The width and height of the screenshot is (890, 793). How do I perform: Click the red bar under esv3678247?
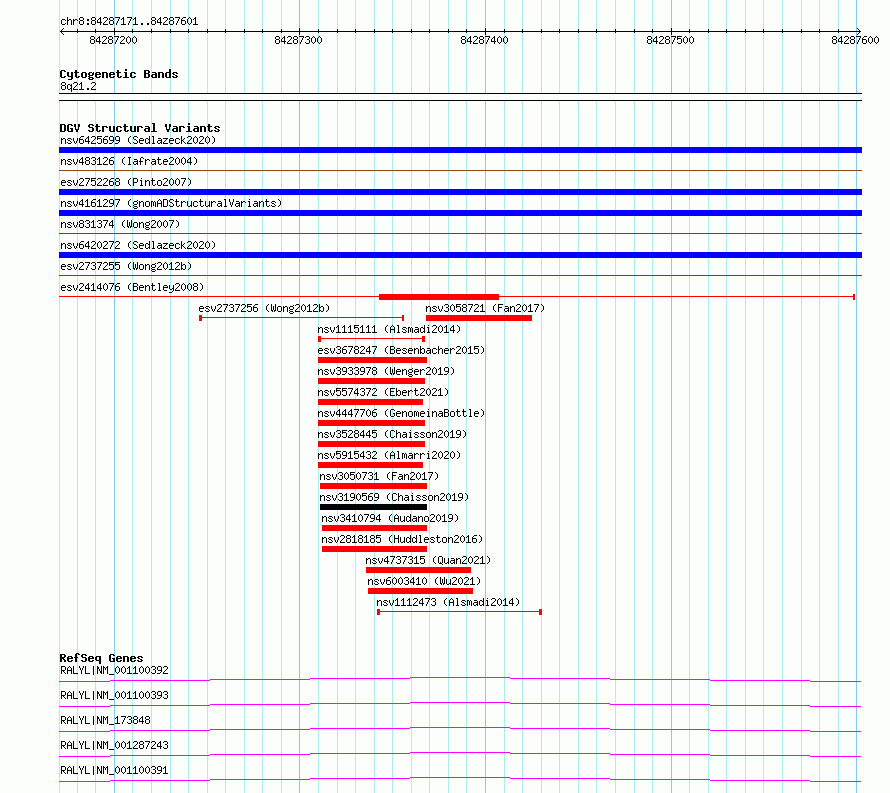(x=372, y=360)
